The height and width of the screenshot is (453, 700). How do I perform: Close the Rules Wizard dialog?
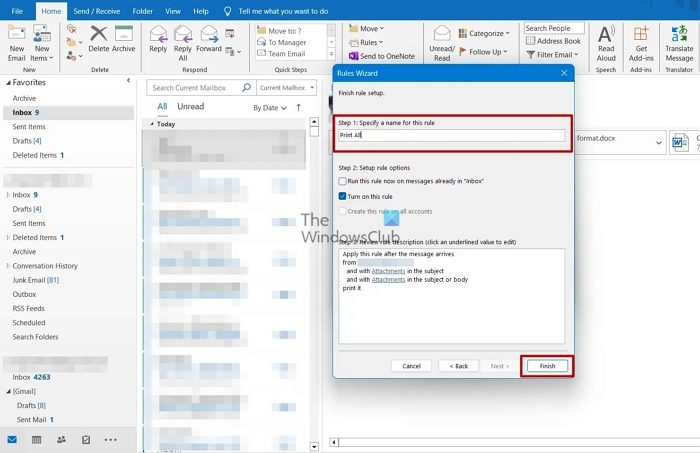coord(564,73)
